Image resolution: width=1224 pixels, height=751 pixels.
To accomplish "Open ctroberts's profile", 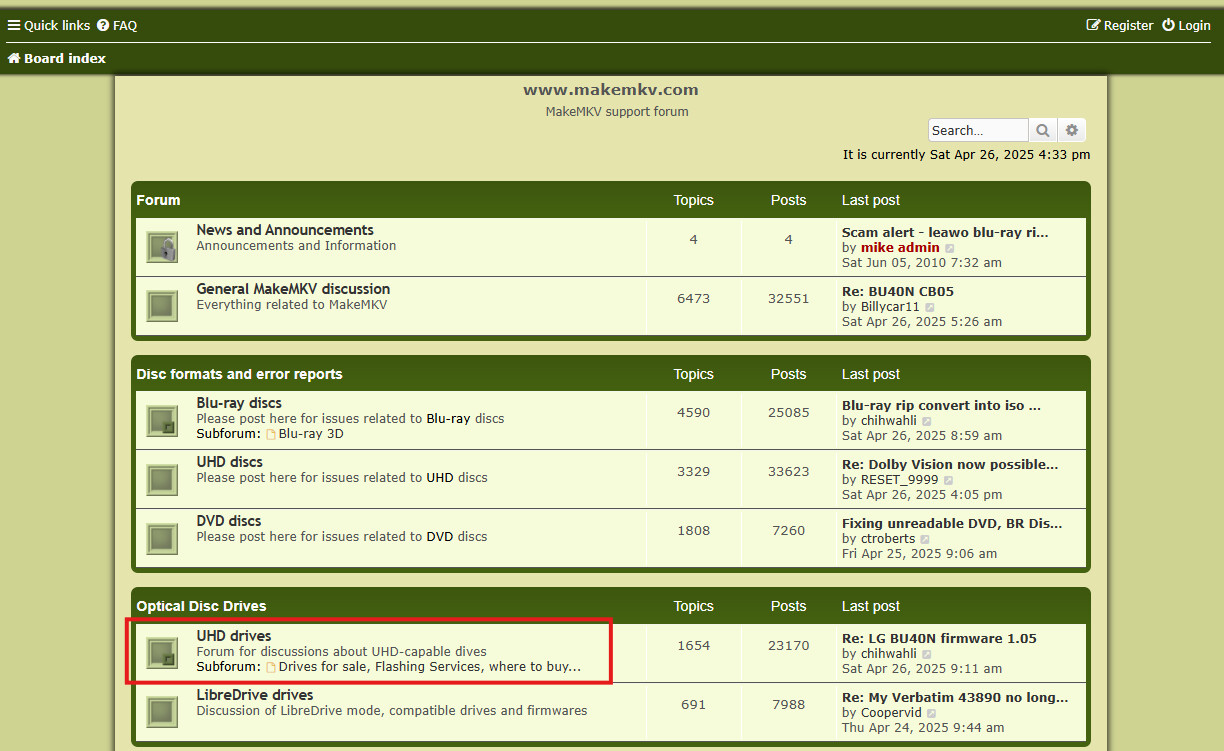I will 888,538.
